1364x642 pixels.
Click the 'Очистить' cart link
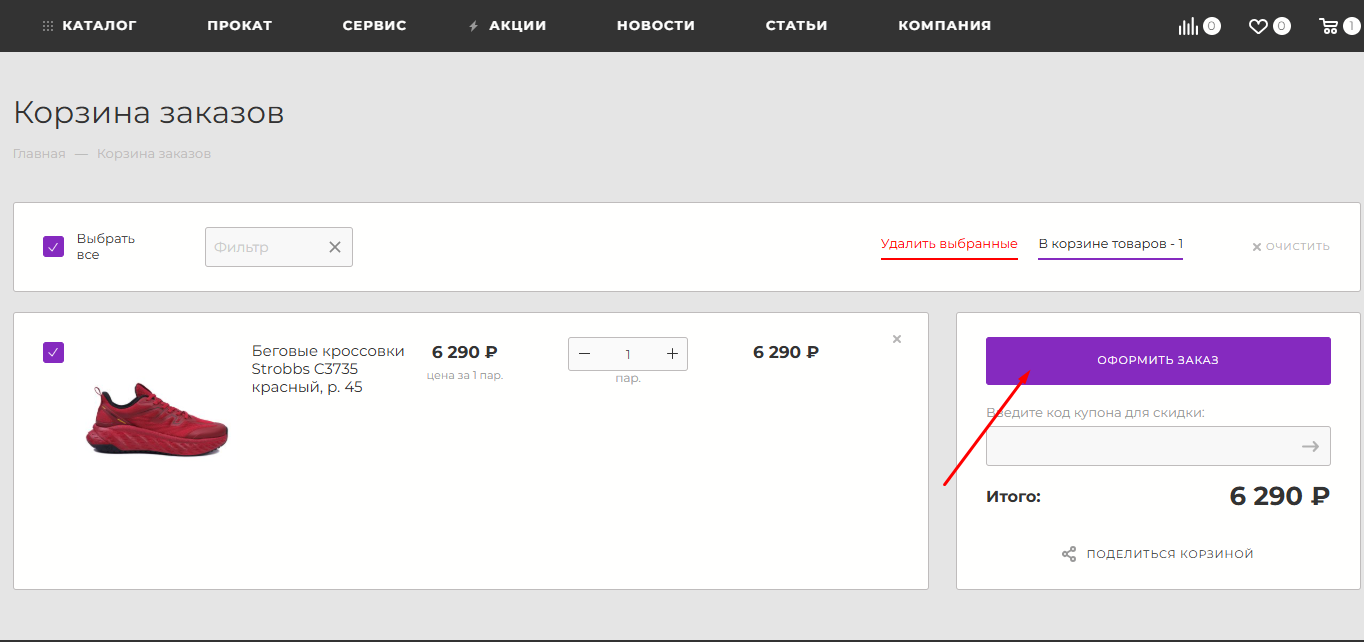pos(1291,246)
